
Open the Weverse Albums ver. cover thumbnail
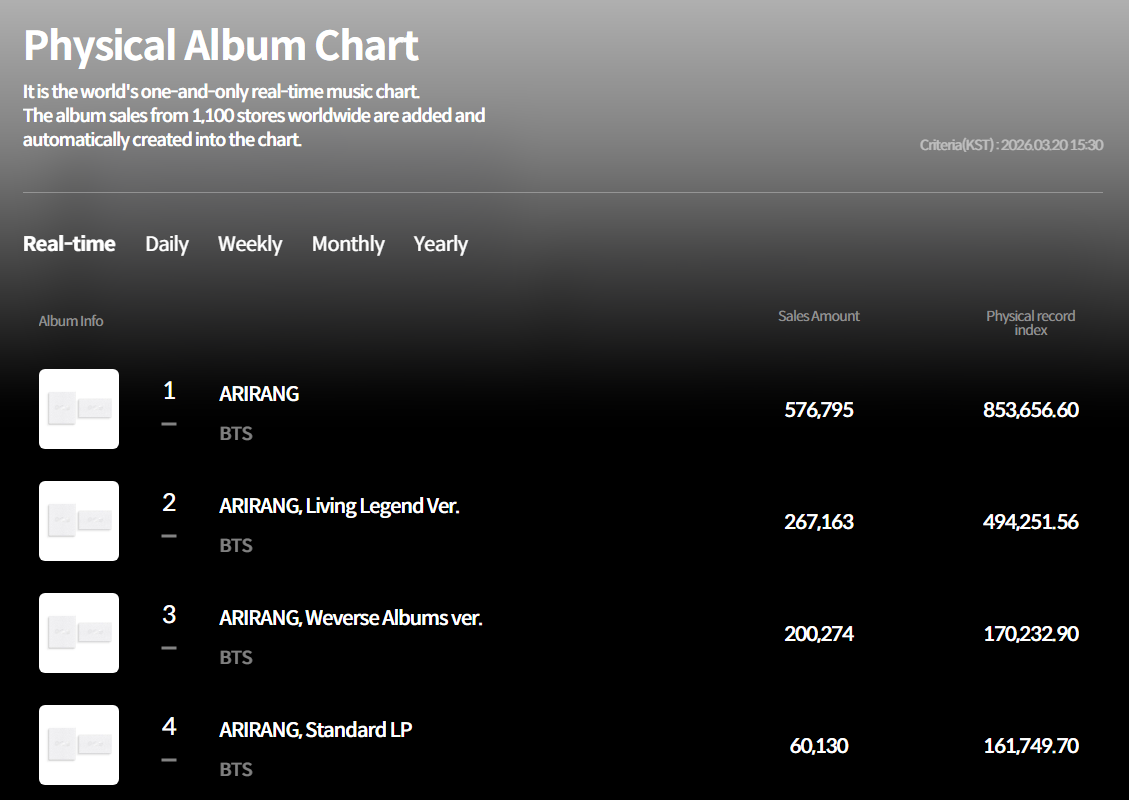pyautogui.click(x=79, y=633)
